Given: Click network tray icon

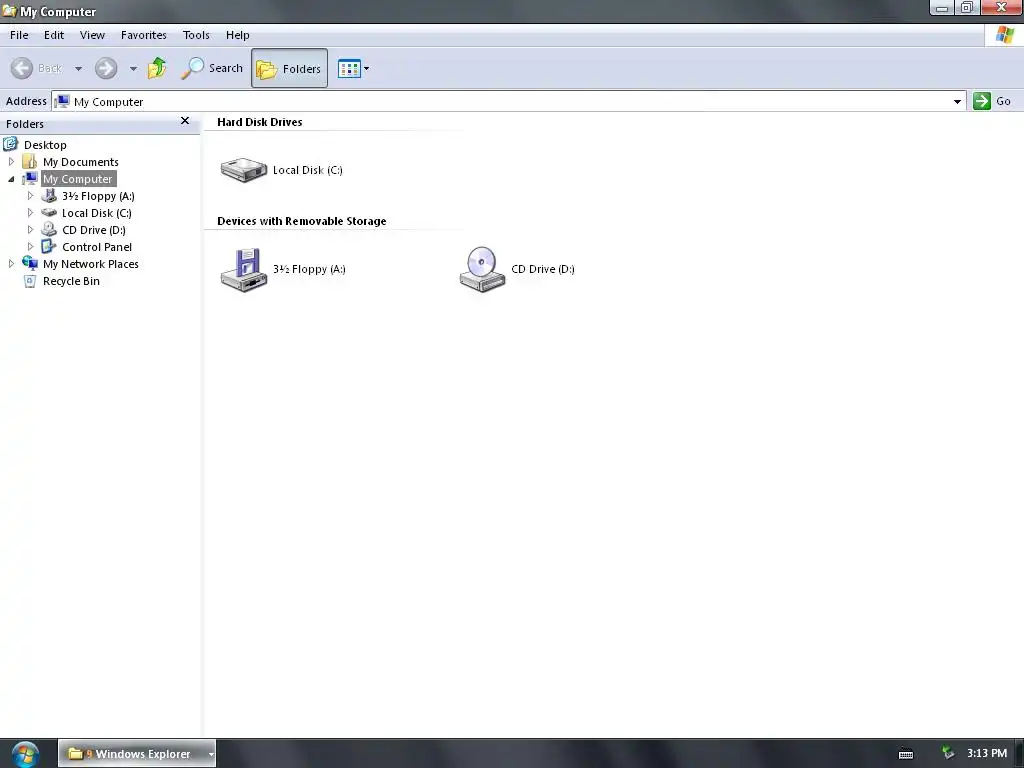Looking at the screenshot, I should (948, 753).
